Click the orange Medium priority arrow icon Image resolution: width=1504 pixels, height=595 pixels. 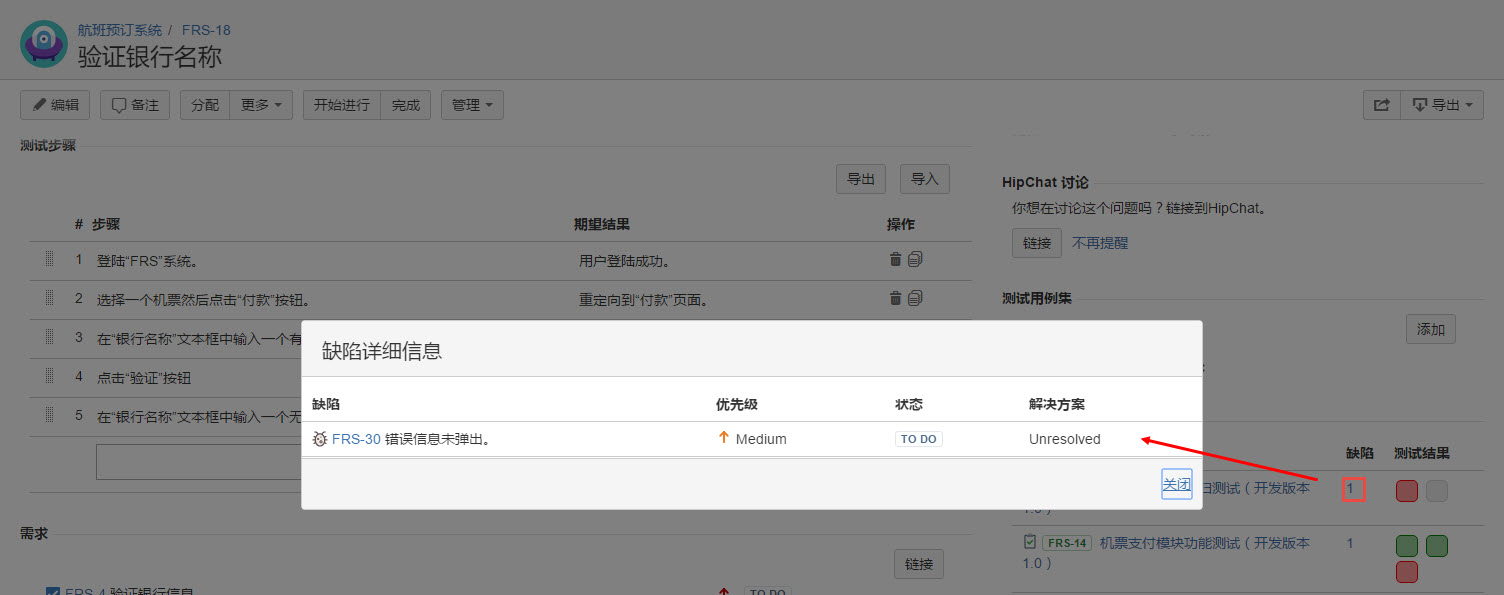click(x=724, y=438)
